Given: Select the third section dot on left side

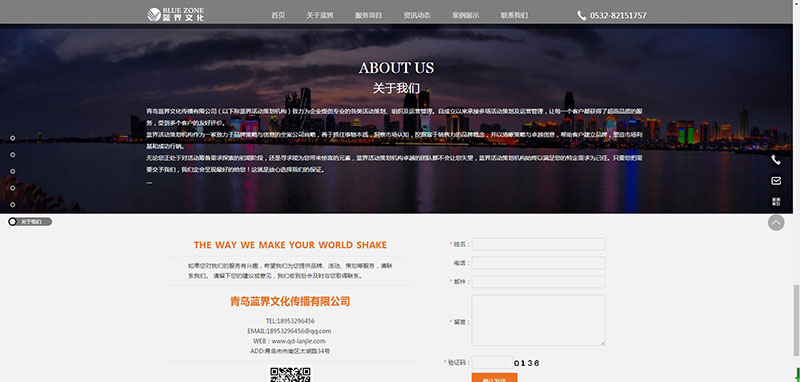Looking at the screenshot, I should pyautogui.click(x=13, y=171).
